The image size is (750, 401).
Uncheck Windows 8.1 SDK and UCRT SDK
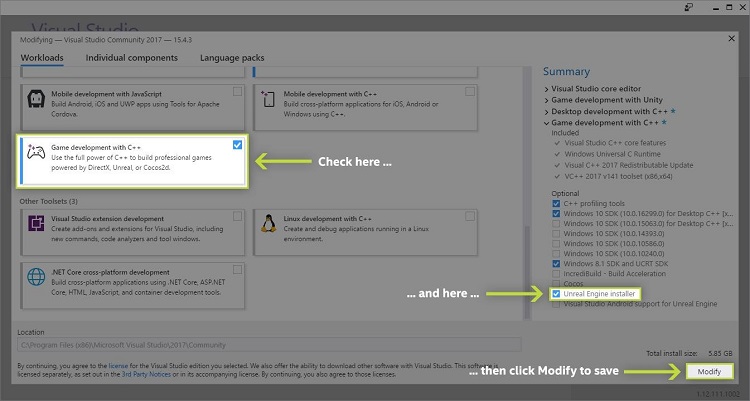coord(556,264)
